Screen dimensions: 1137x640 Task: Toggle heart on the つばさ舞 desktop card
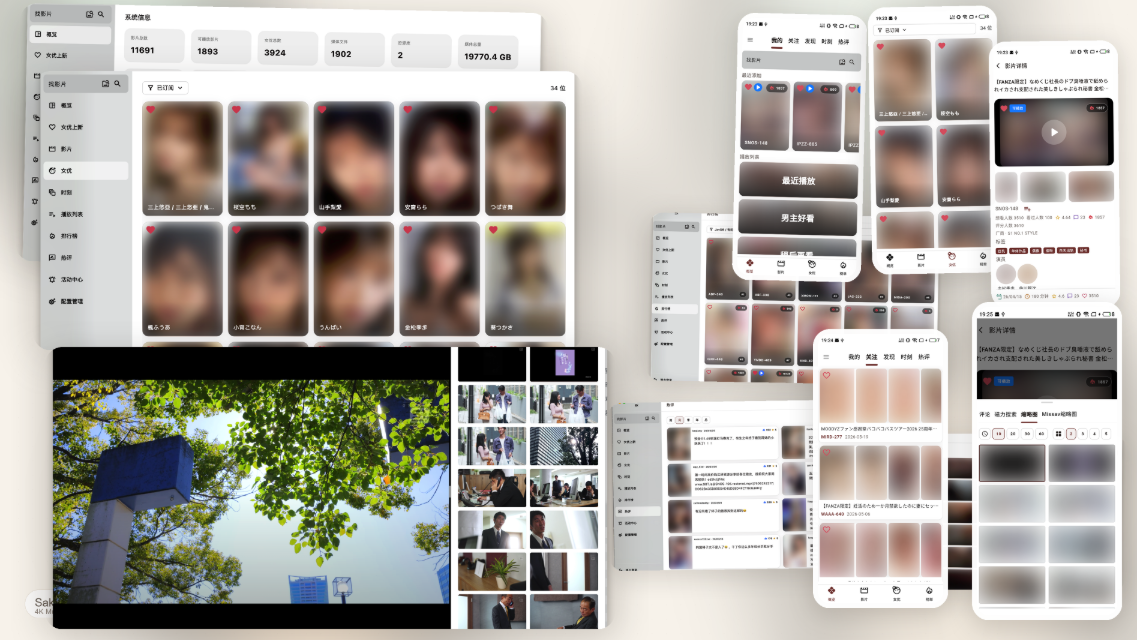(493, 109)
